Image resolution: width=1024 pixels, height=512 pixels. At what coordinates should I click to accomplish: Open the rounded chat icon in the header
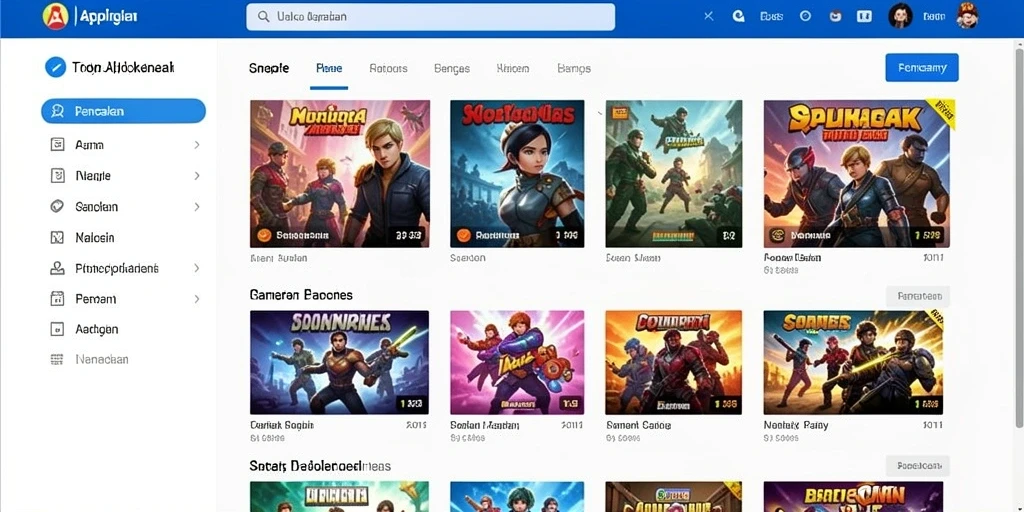[835, 16]
